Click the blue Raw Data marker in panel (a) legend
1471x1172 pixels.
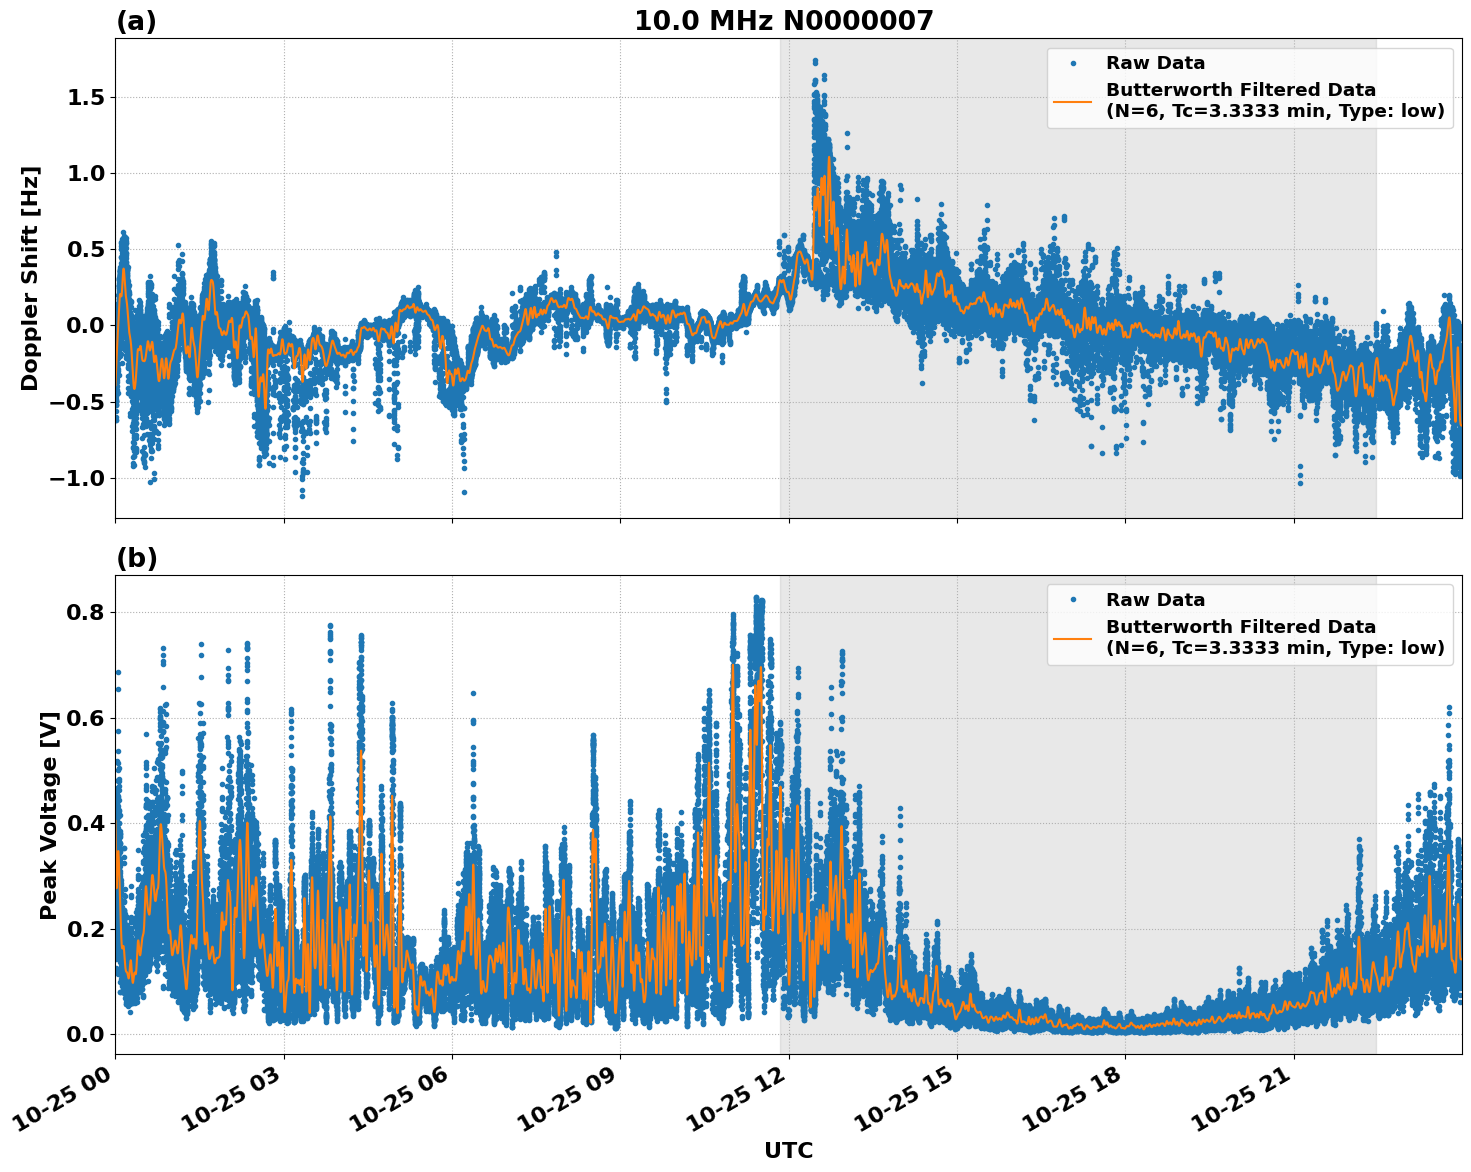(1074, 61)
